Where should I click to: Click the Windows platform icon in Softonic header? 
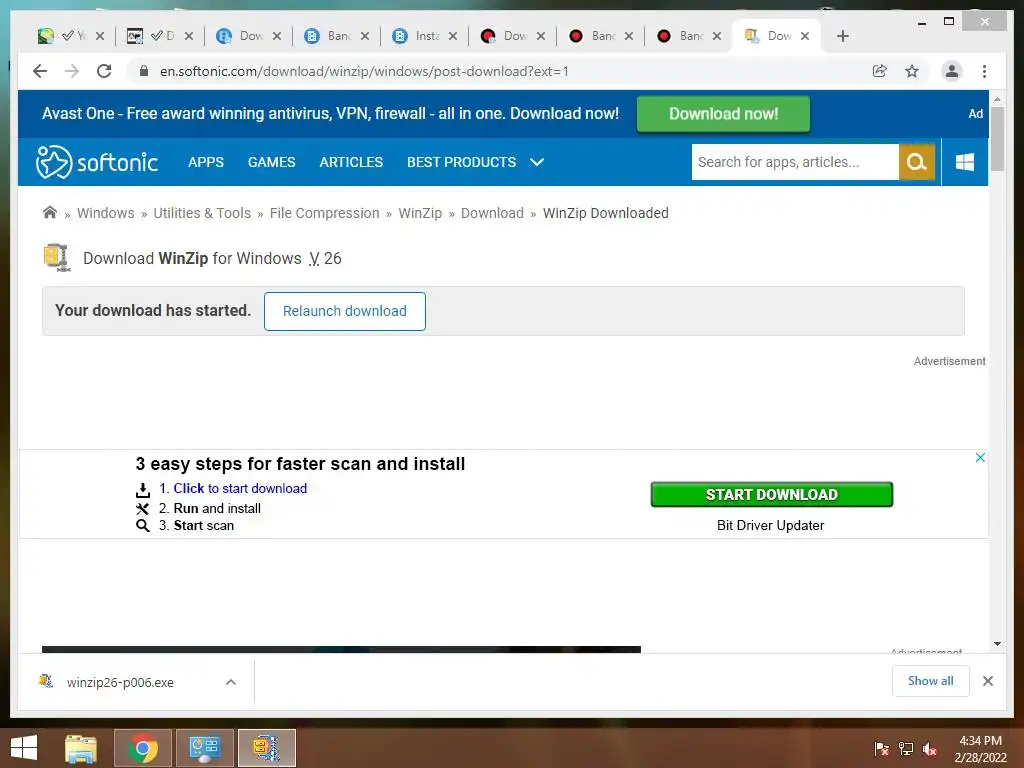pyautogui.click(x=965, y=162)
